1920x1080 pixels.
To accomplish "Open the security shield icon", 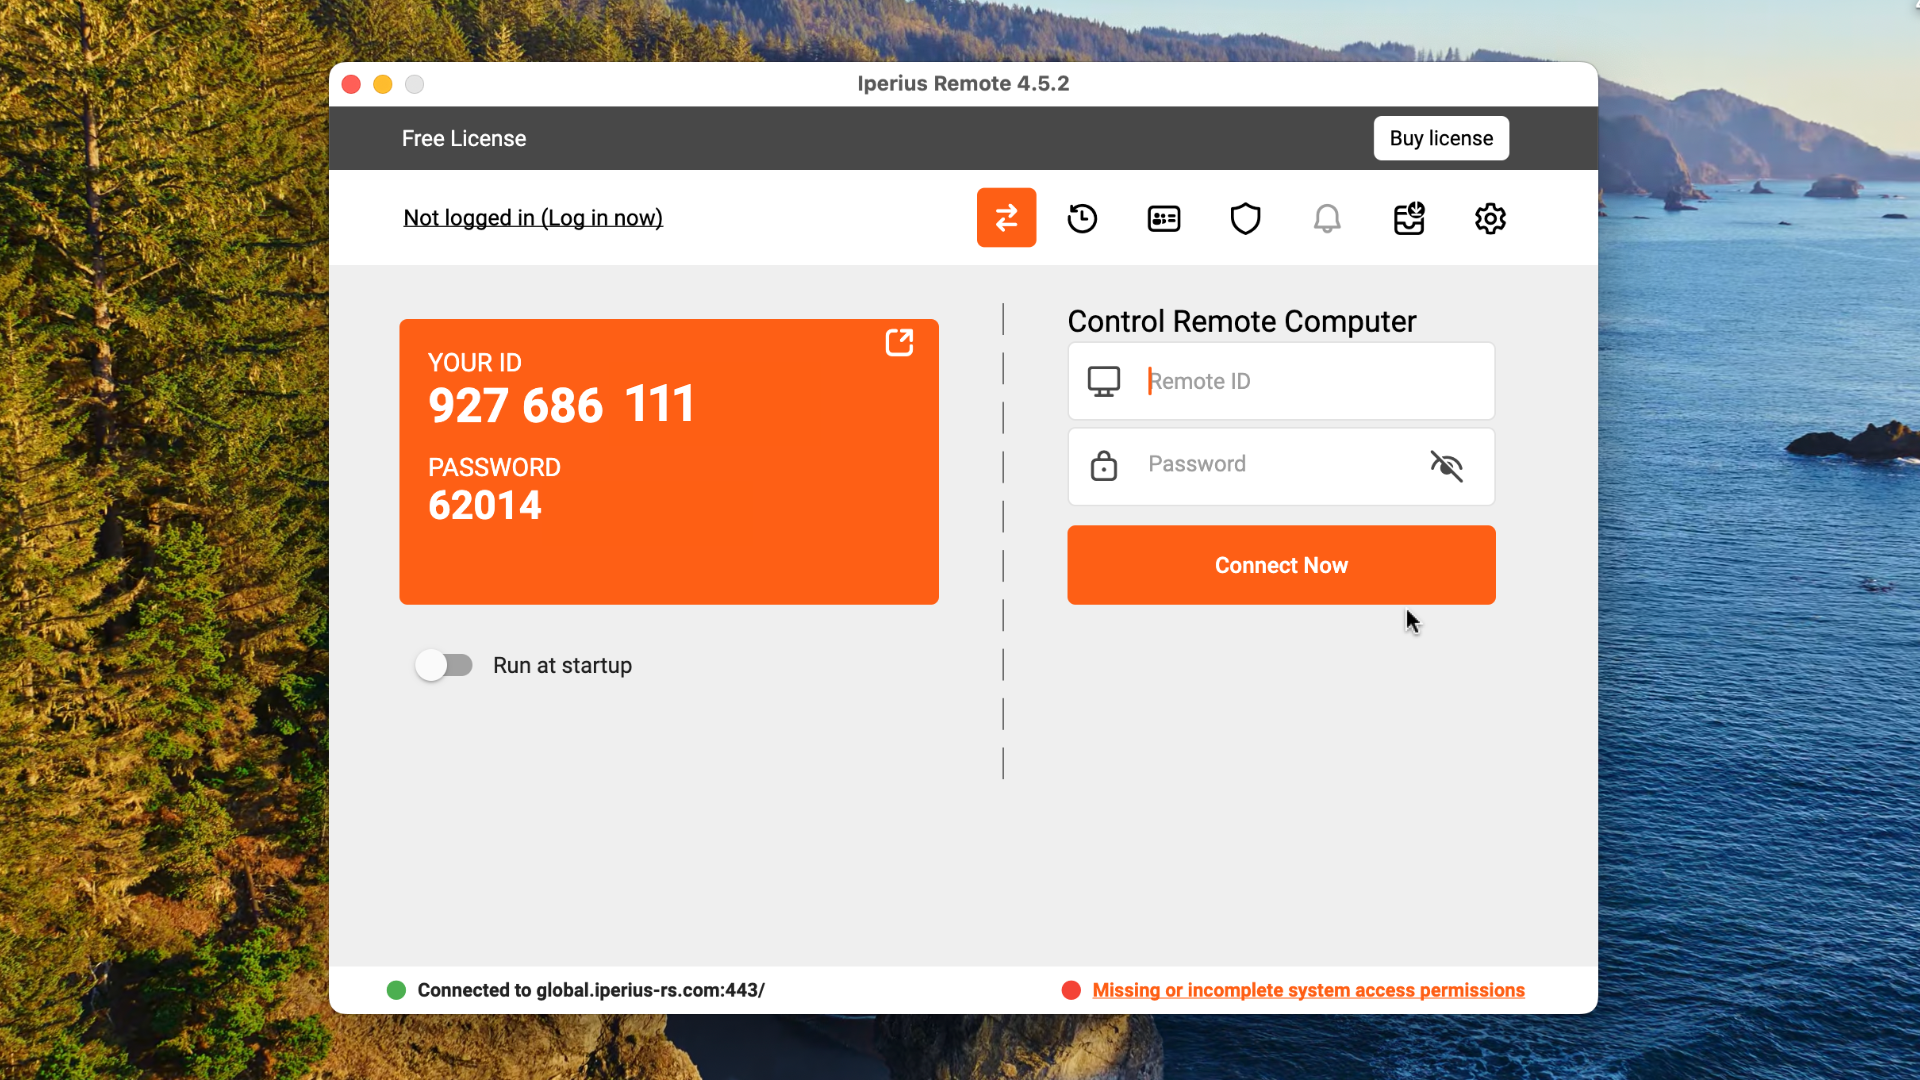I will coord(1245,218).
